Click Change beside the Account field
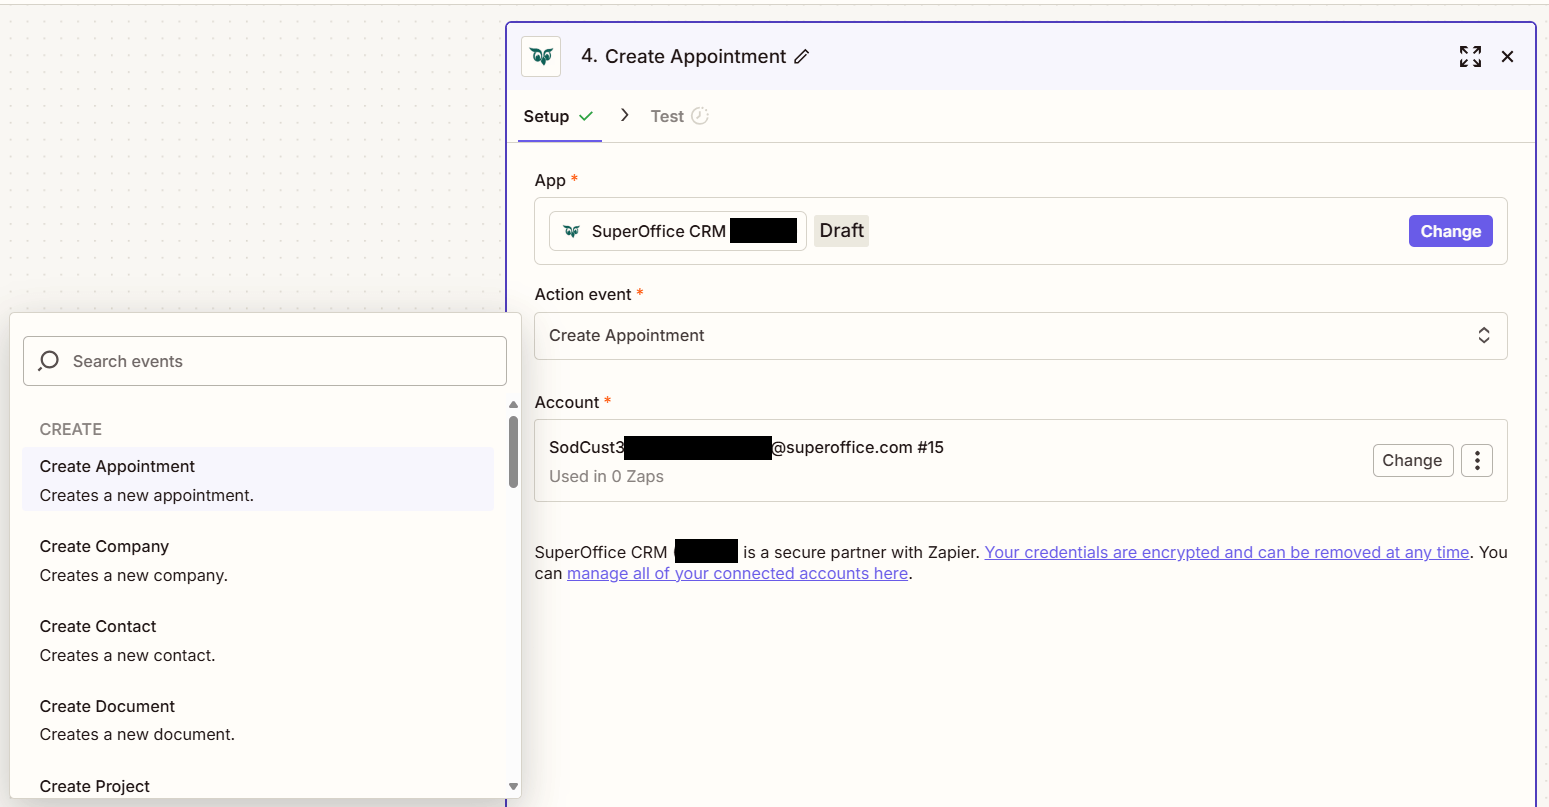1549x807 pixels. [1413, 460]
